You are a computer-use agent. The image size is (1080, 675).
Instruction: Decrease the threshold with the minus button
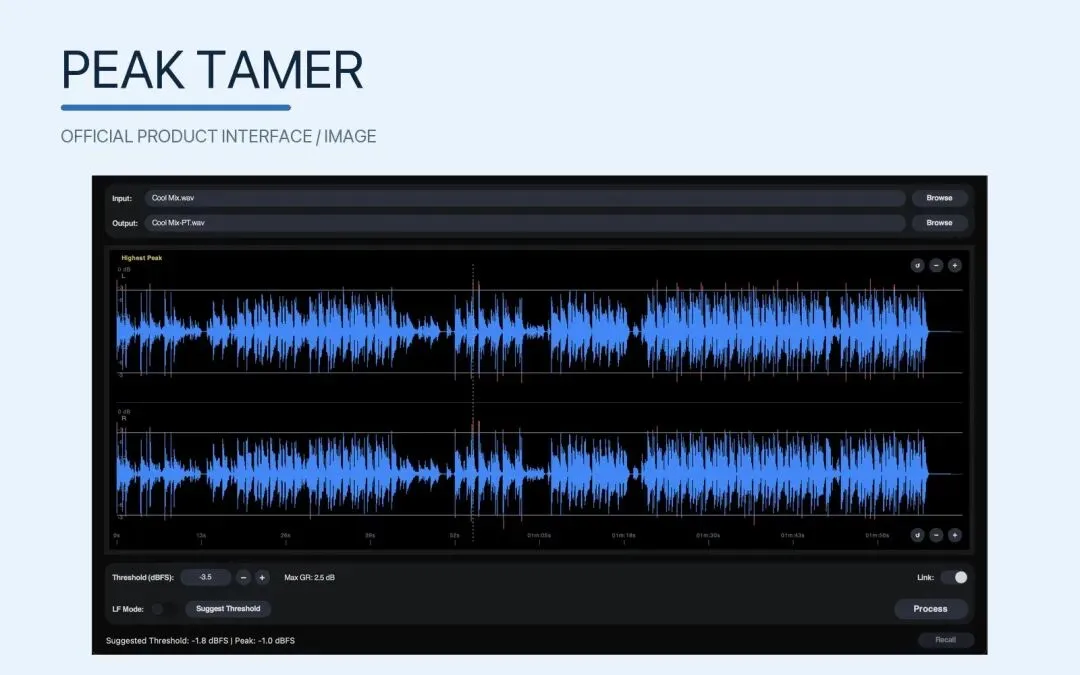point(243,577)
